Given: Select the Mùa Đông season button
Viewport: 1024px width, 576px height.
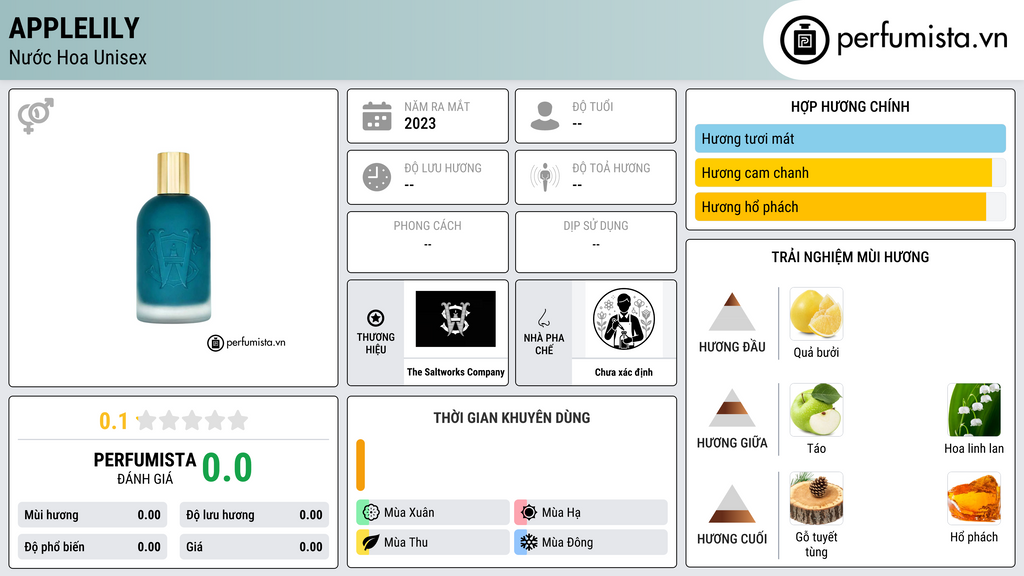Looking at the screenshot, I should coord(591,542).
